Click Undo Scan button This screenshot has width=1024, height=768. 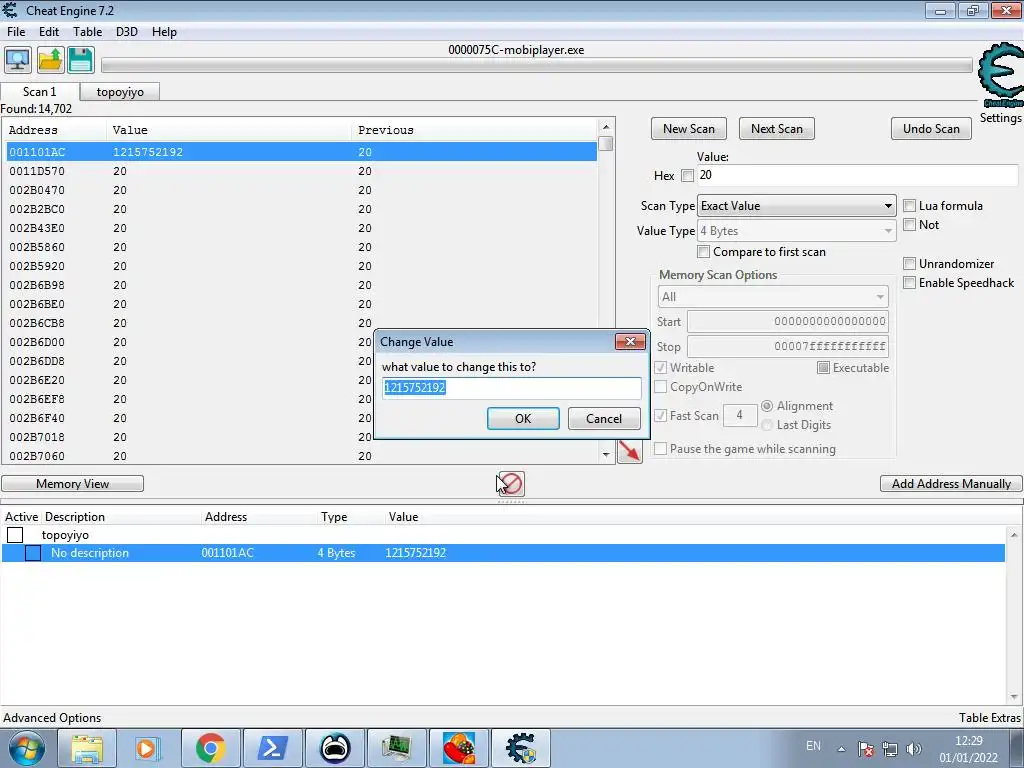931,129
